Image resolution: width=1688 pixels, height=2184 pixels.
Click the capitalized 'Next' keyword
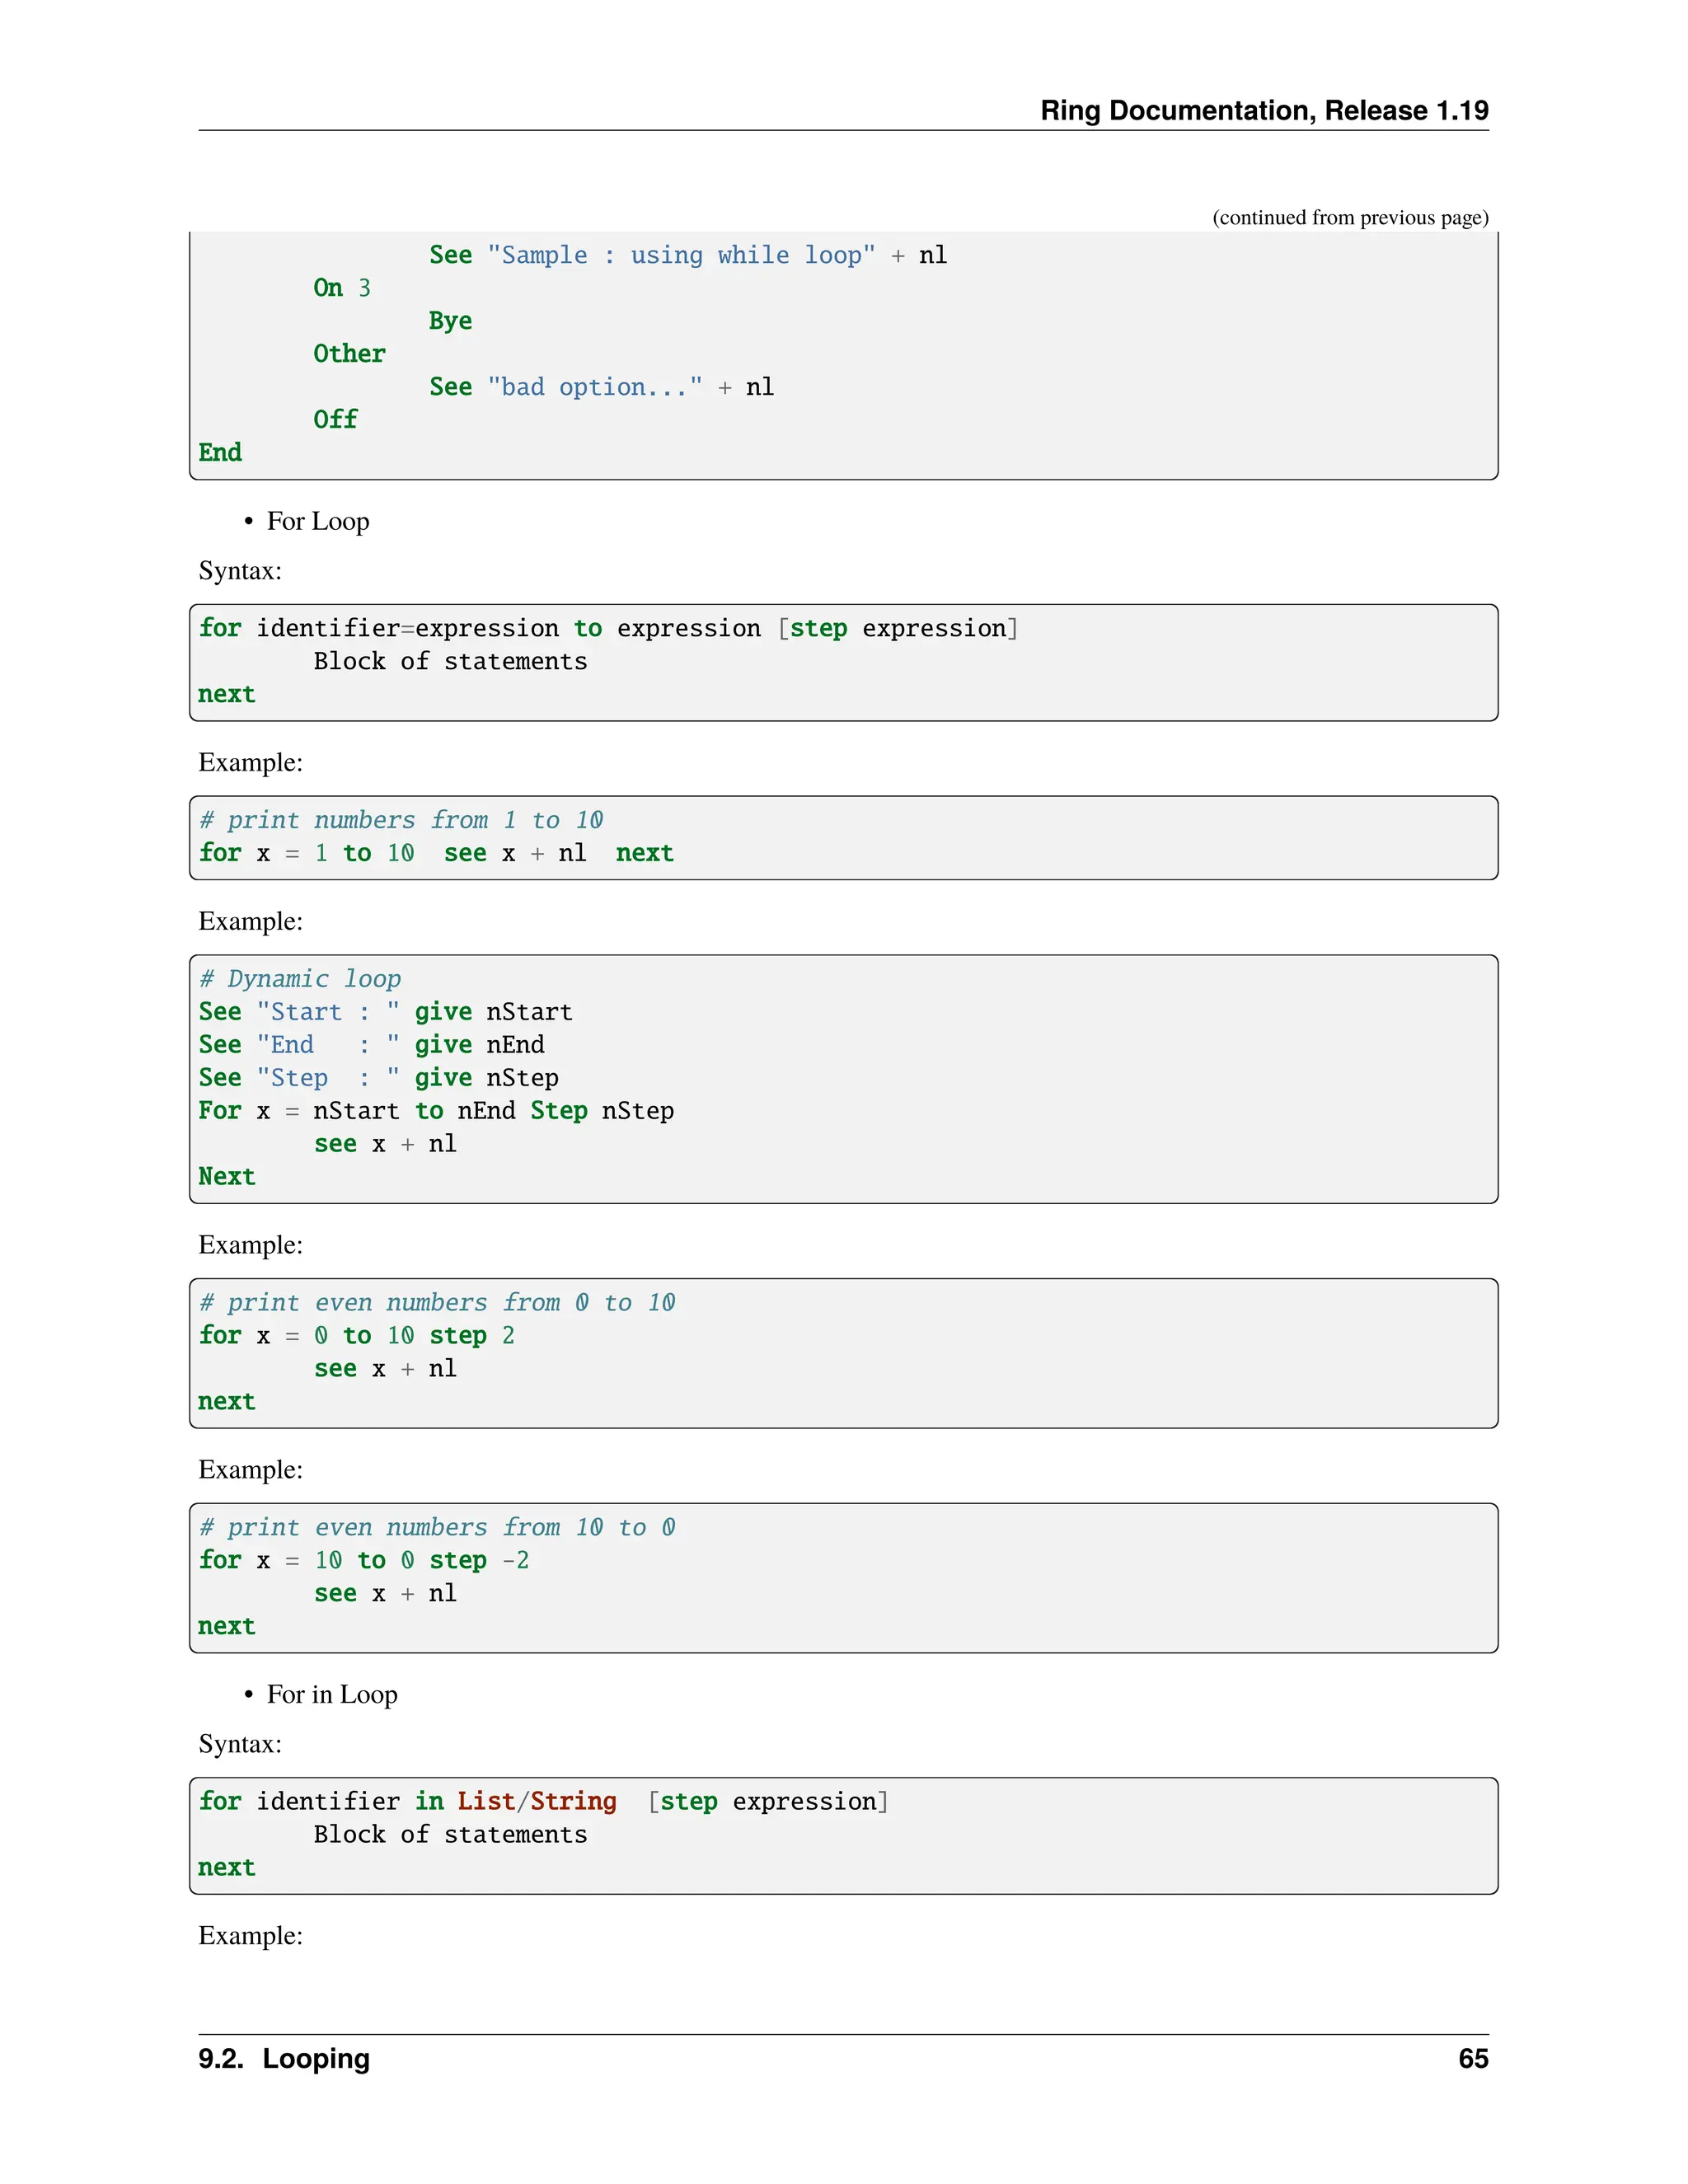227,1176
